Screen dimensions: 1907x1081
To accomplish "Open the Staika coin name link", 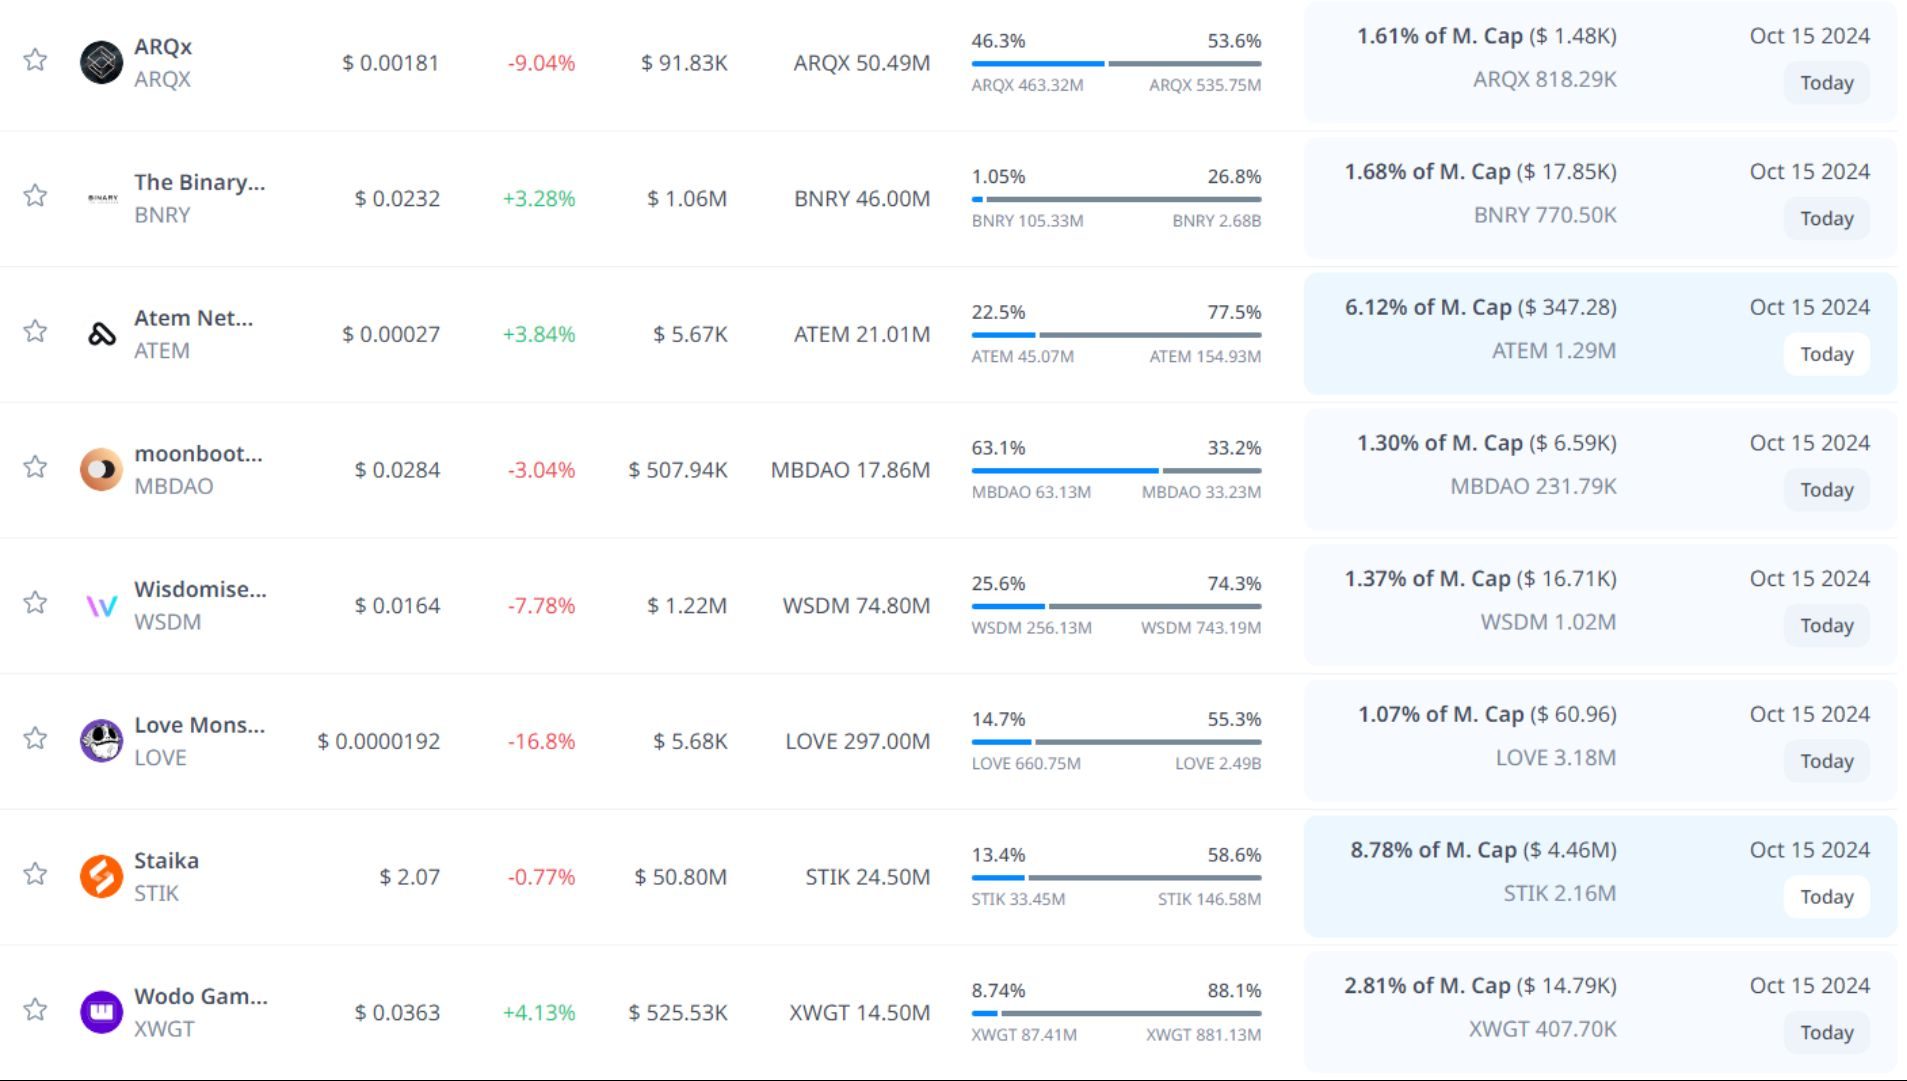I will pyautogui.click(x=166, y=861).
